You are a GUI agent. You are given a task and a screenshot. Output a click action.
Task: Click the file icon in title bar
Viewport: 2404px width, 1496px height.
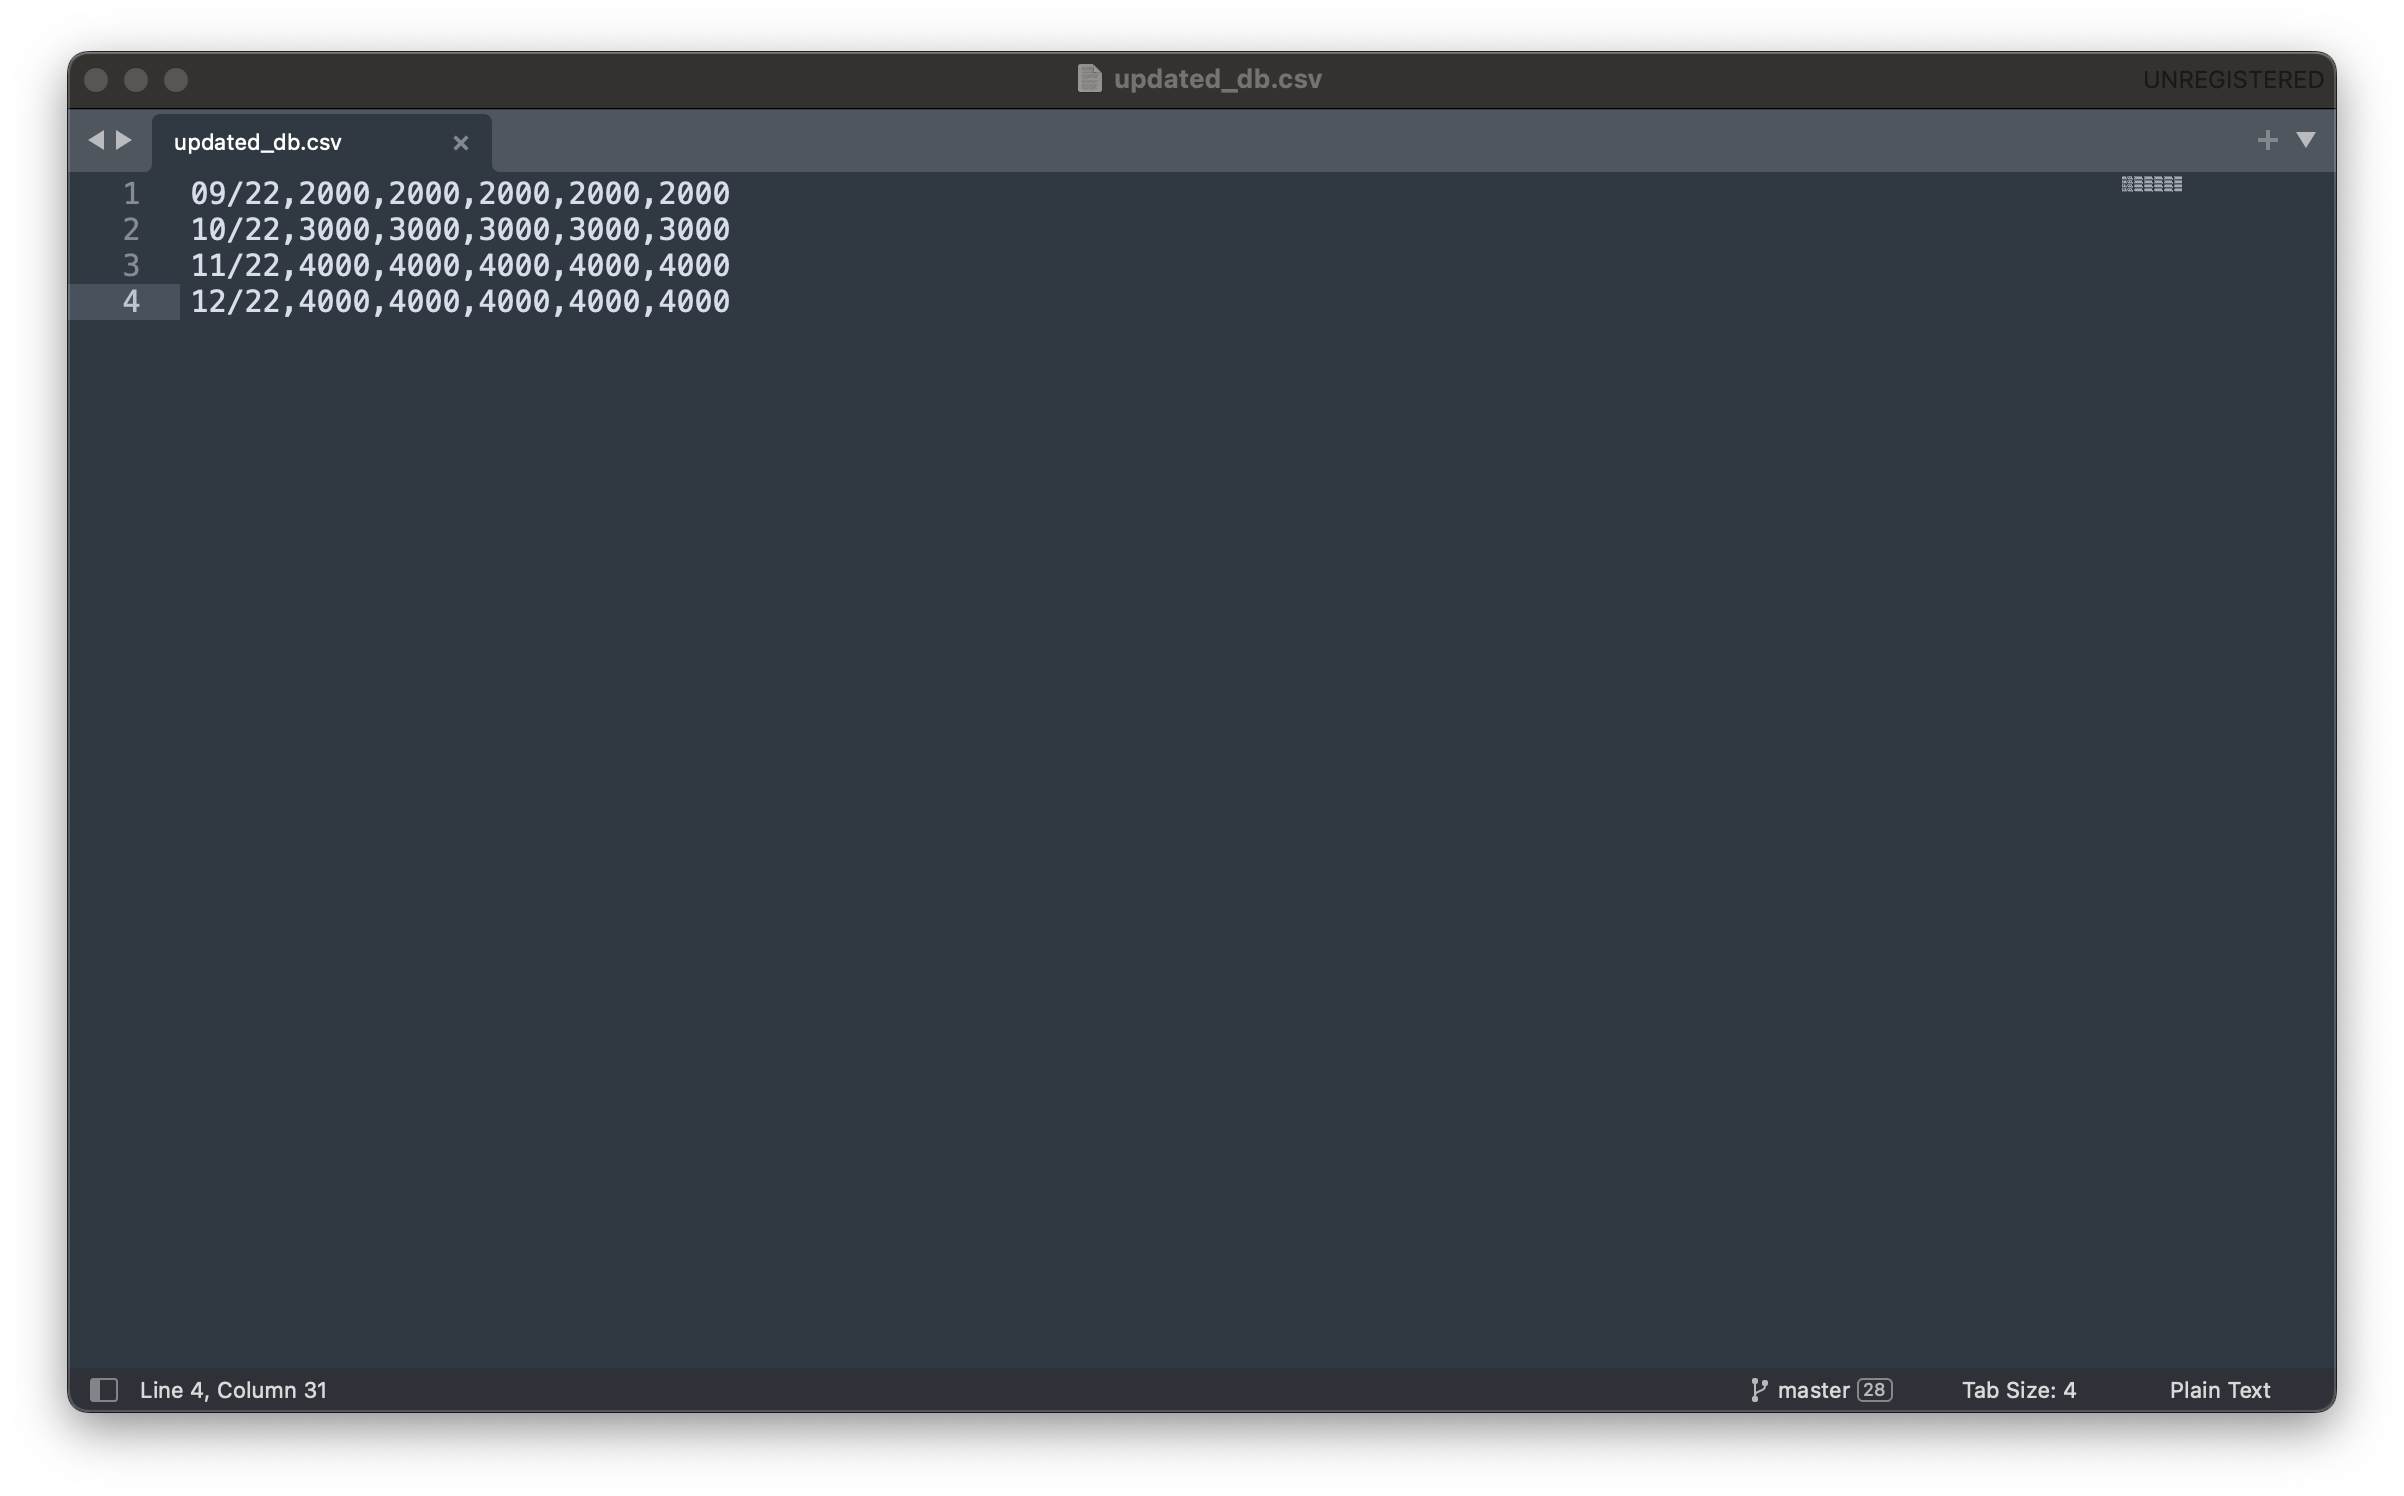pos(1089,79)
